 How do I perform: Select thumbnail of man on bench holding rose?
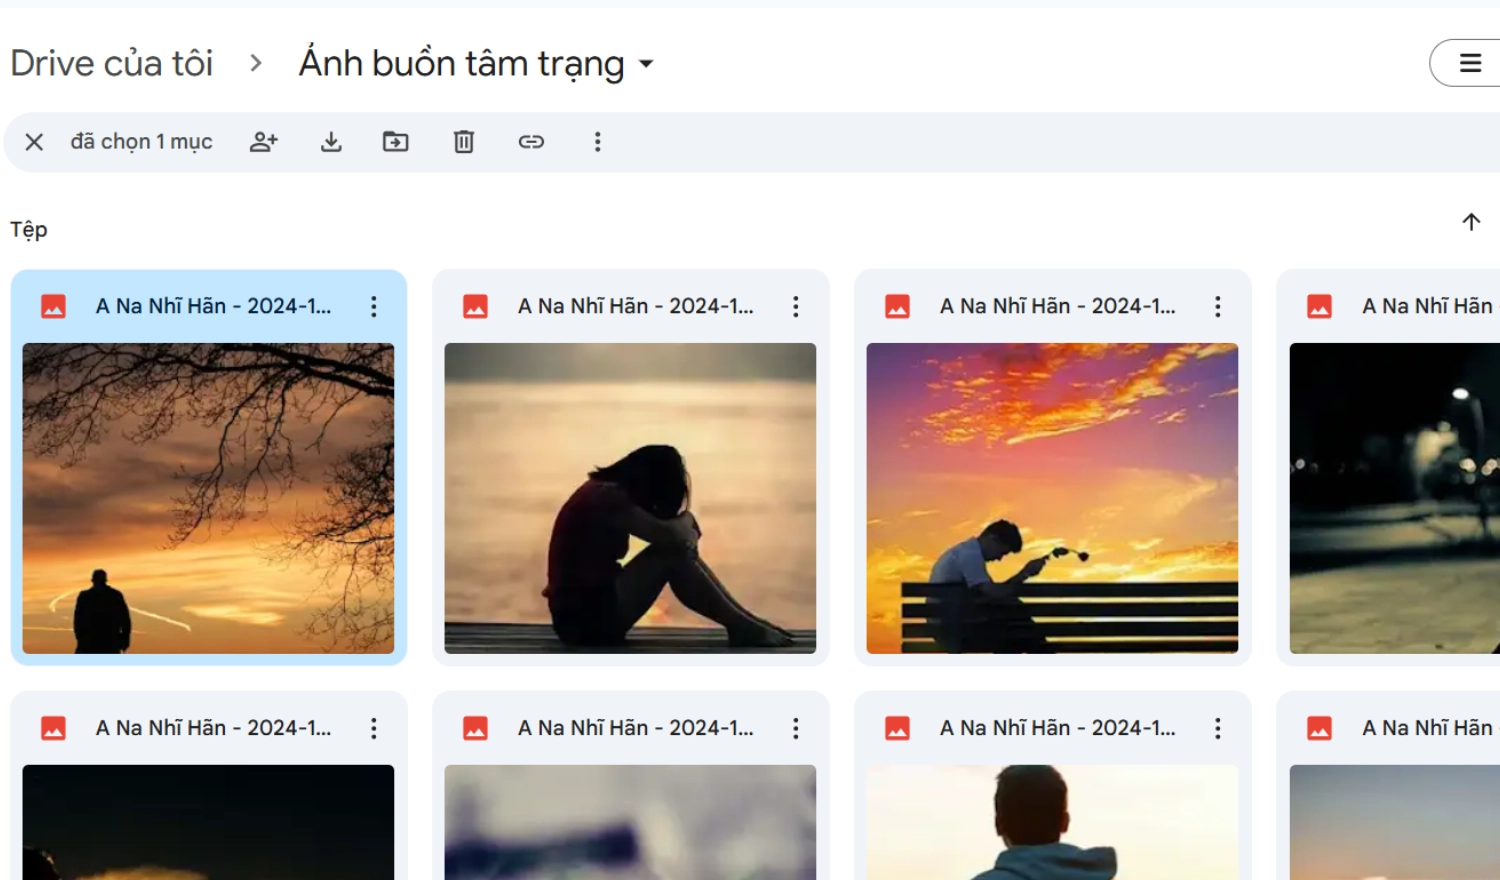(1052, 498)
